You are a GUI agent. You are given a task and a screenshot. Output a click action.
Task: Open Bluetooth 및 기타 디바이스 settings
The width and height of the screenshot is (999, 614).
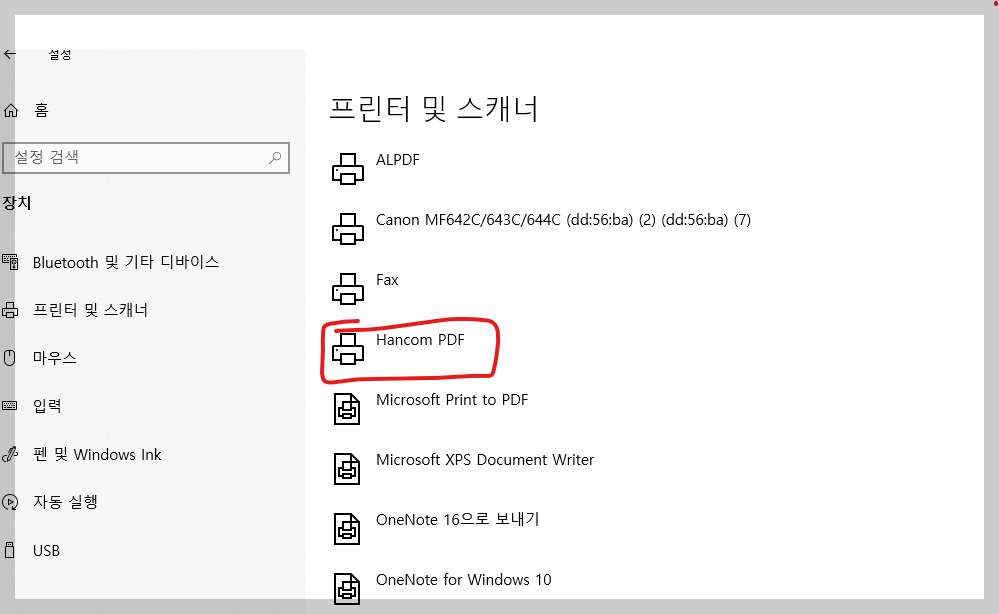click(126, 262)
